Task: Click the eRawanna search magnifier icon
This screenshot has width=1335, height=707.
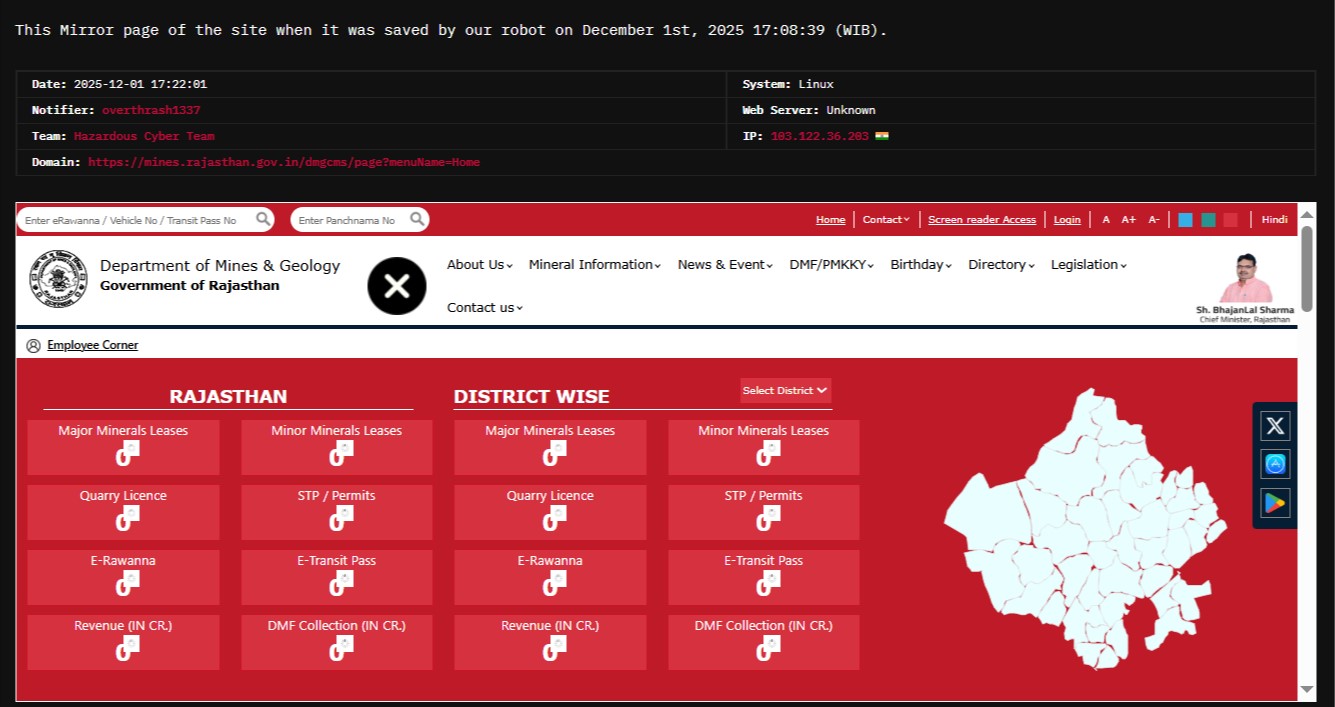Action: coord(263,219)
